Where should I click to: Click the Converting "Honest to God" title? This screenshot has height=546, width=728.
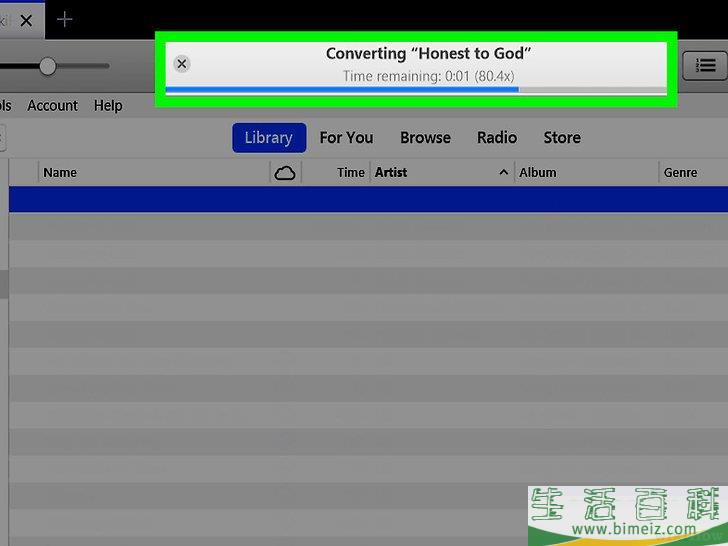click(x=428, y=54)
